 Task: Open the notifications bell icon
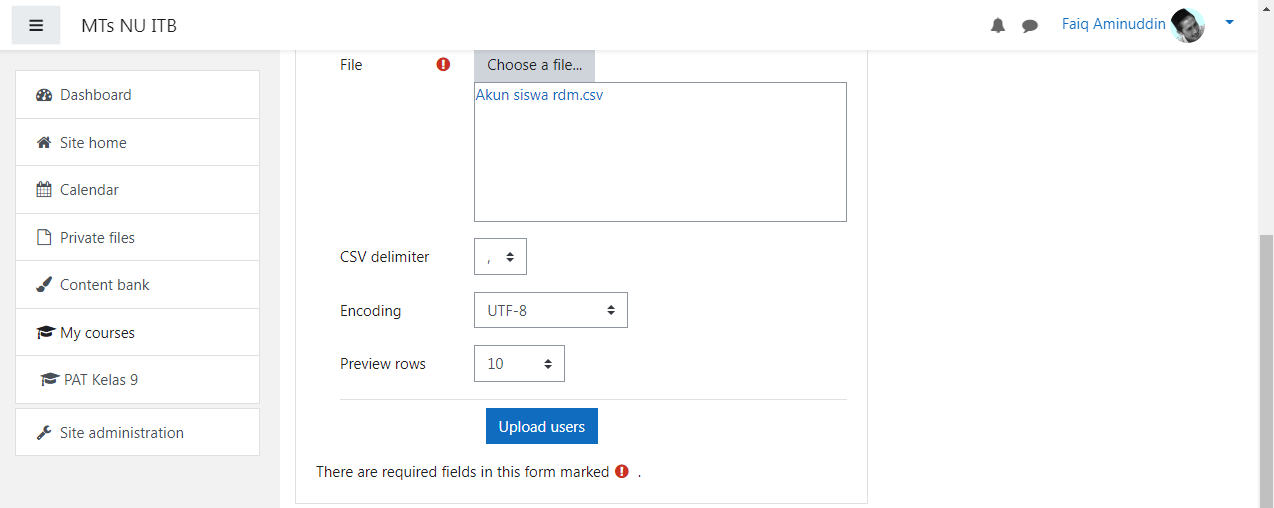point(998,26)
